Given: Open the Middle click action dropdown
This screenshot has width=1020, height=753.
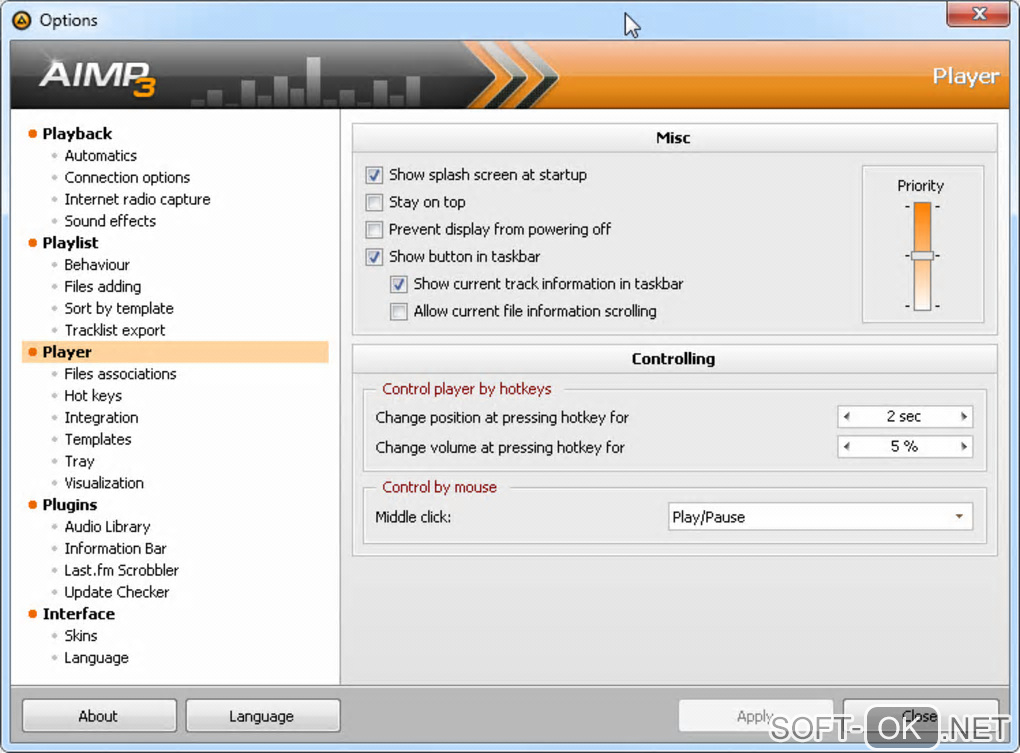Looking at the screenshot, I should pos(820,517).
